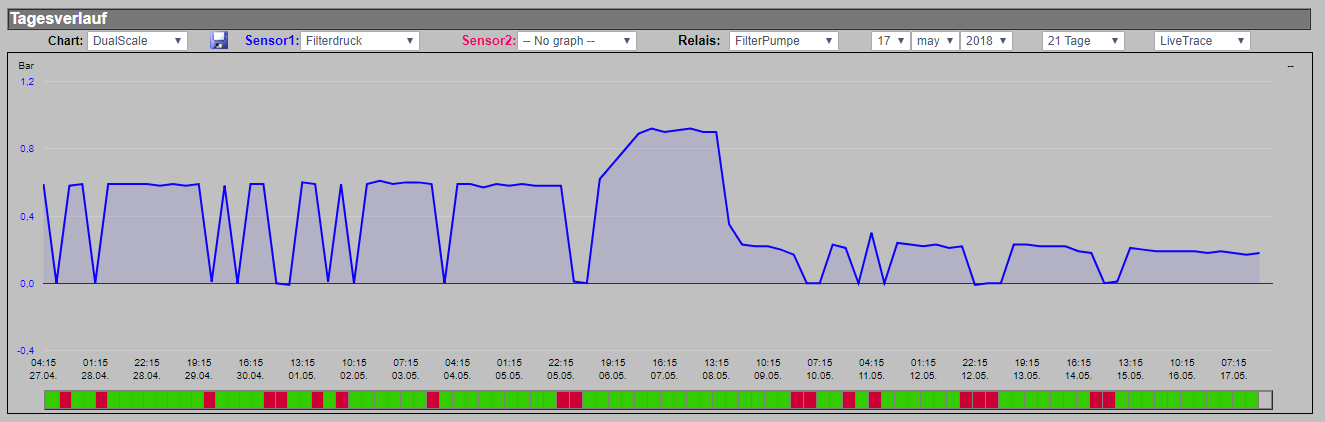Click the 16:15 14.05. time label
Viewport: 1325px width, 422px height.
tap(1079, 369)
